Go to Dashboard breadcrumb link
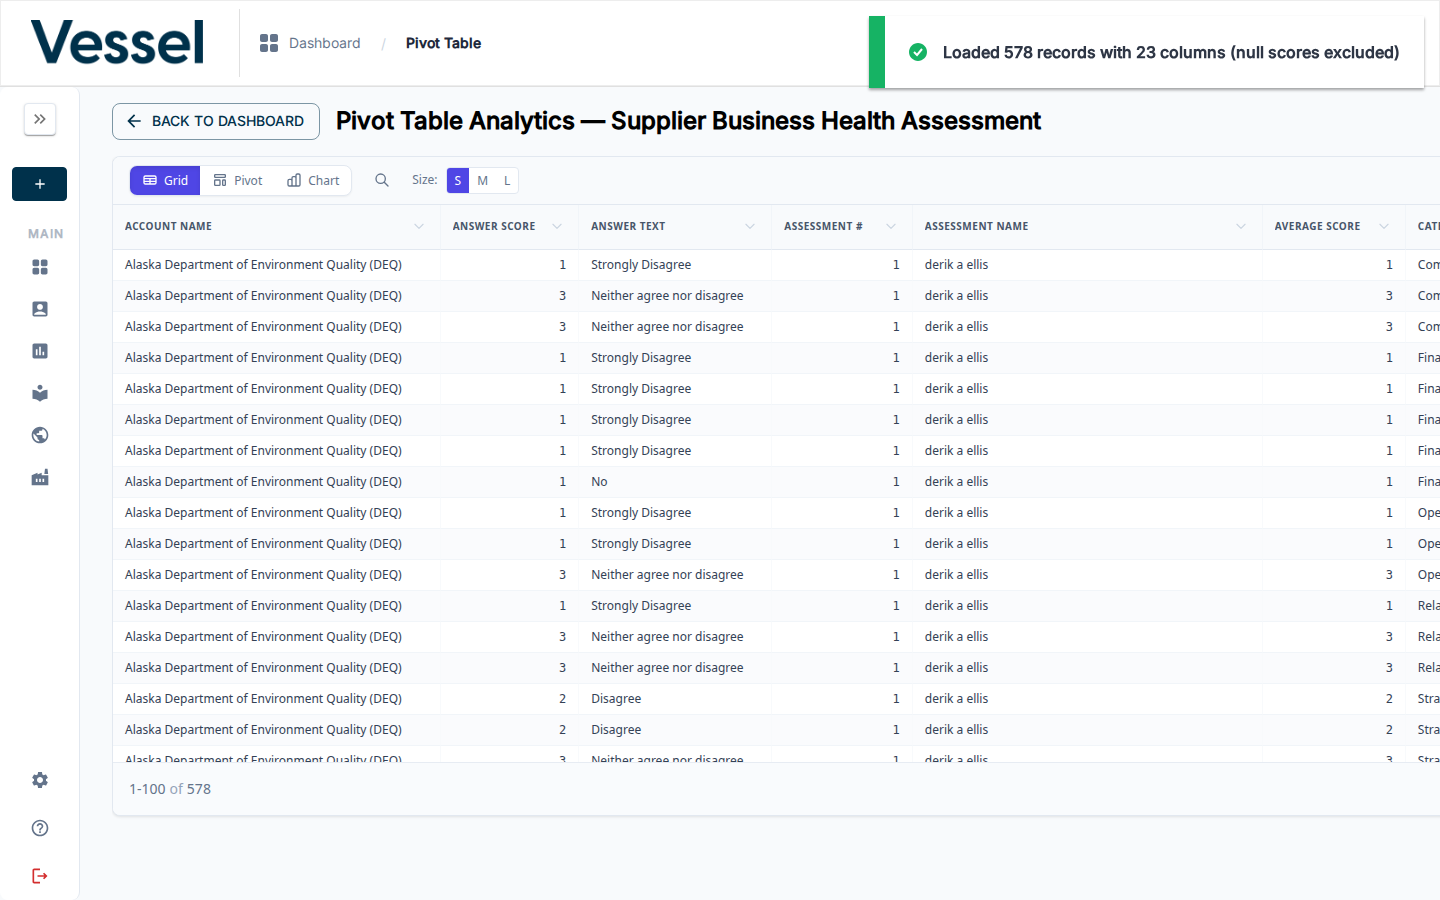This screenshot has width=1440, height=900. (324, 43)
